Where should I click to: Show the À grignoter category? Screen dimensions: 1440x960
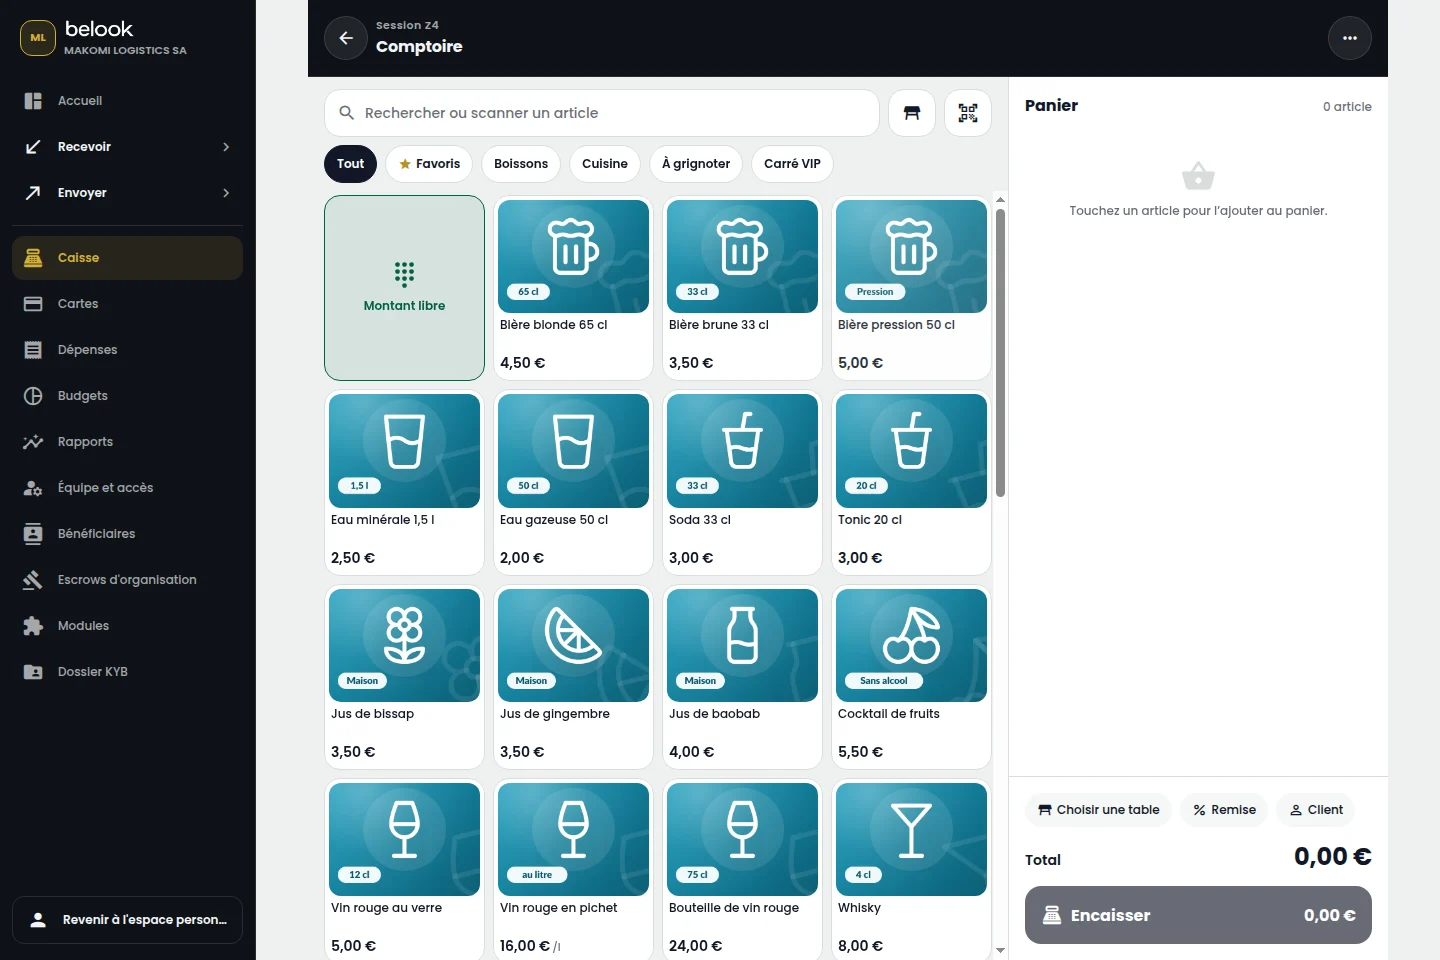coord(696,164)
